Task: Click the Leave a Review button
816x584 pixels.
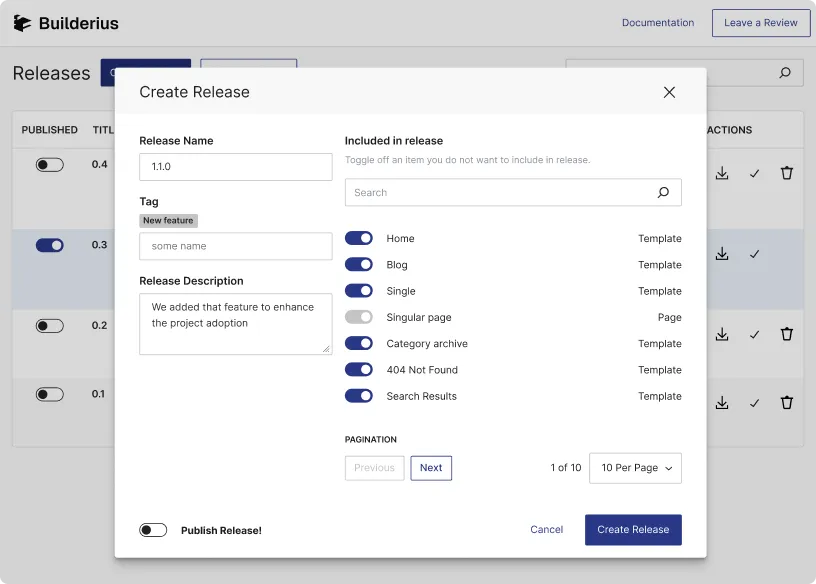Action: pyautogui.click(x=761, y=23)
